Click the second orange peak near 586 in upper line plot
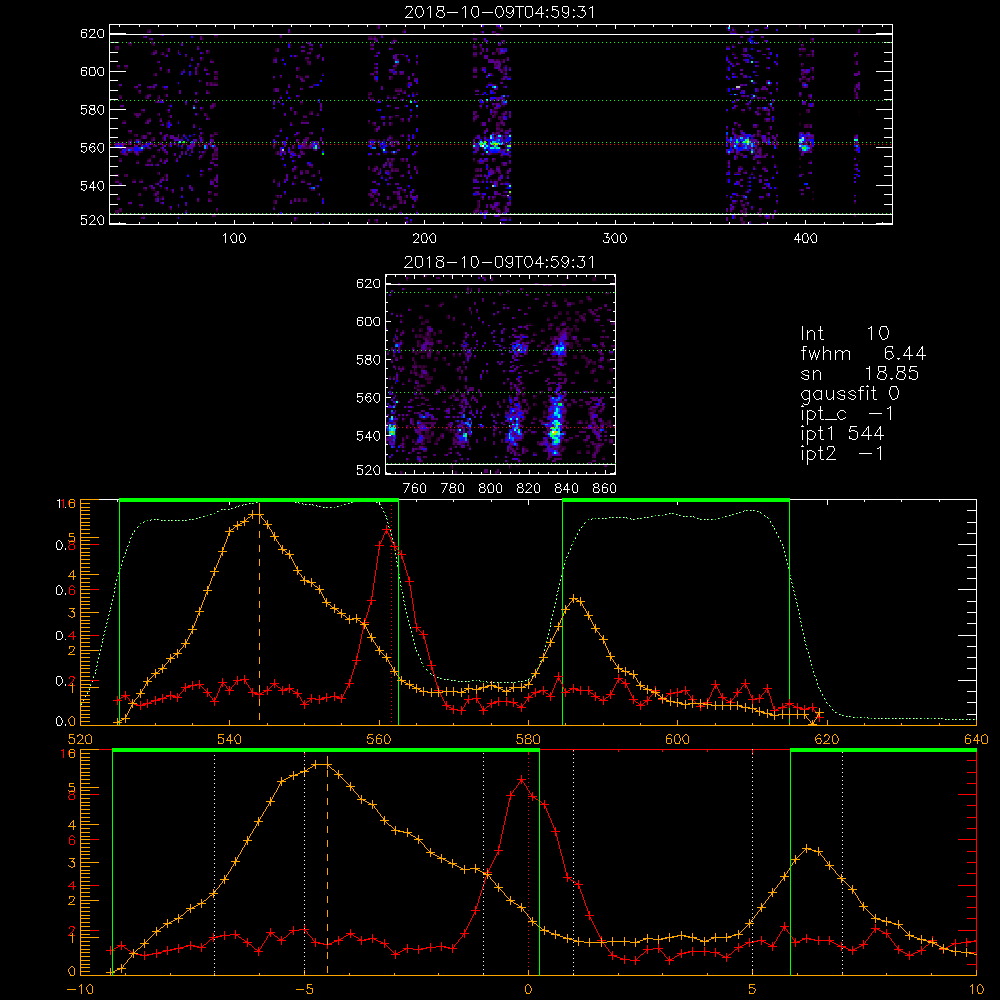The image size is (1000, 1000). click(574, 598)
